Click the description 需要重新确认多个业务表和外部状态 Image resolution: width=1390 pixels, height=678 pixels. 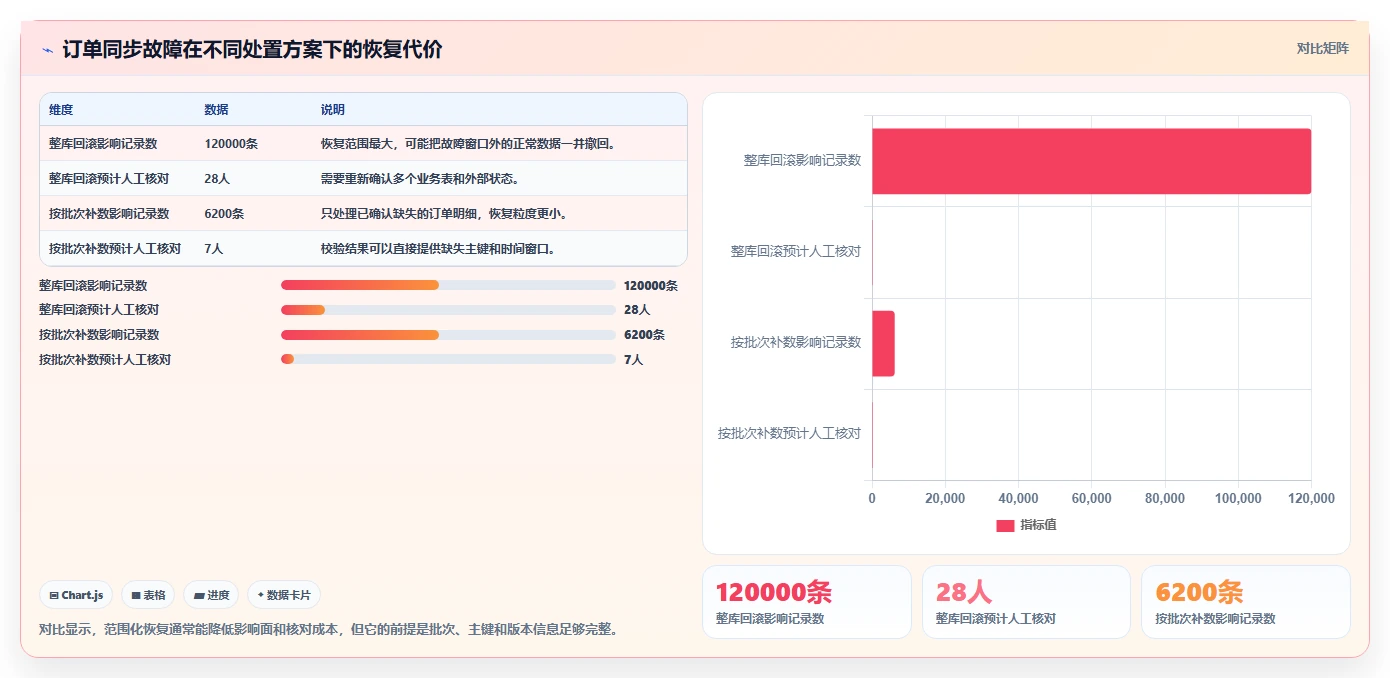[420, 179]
